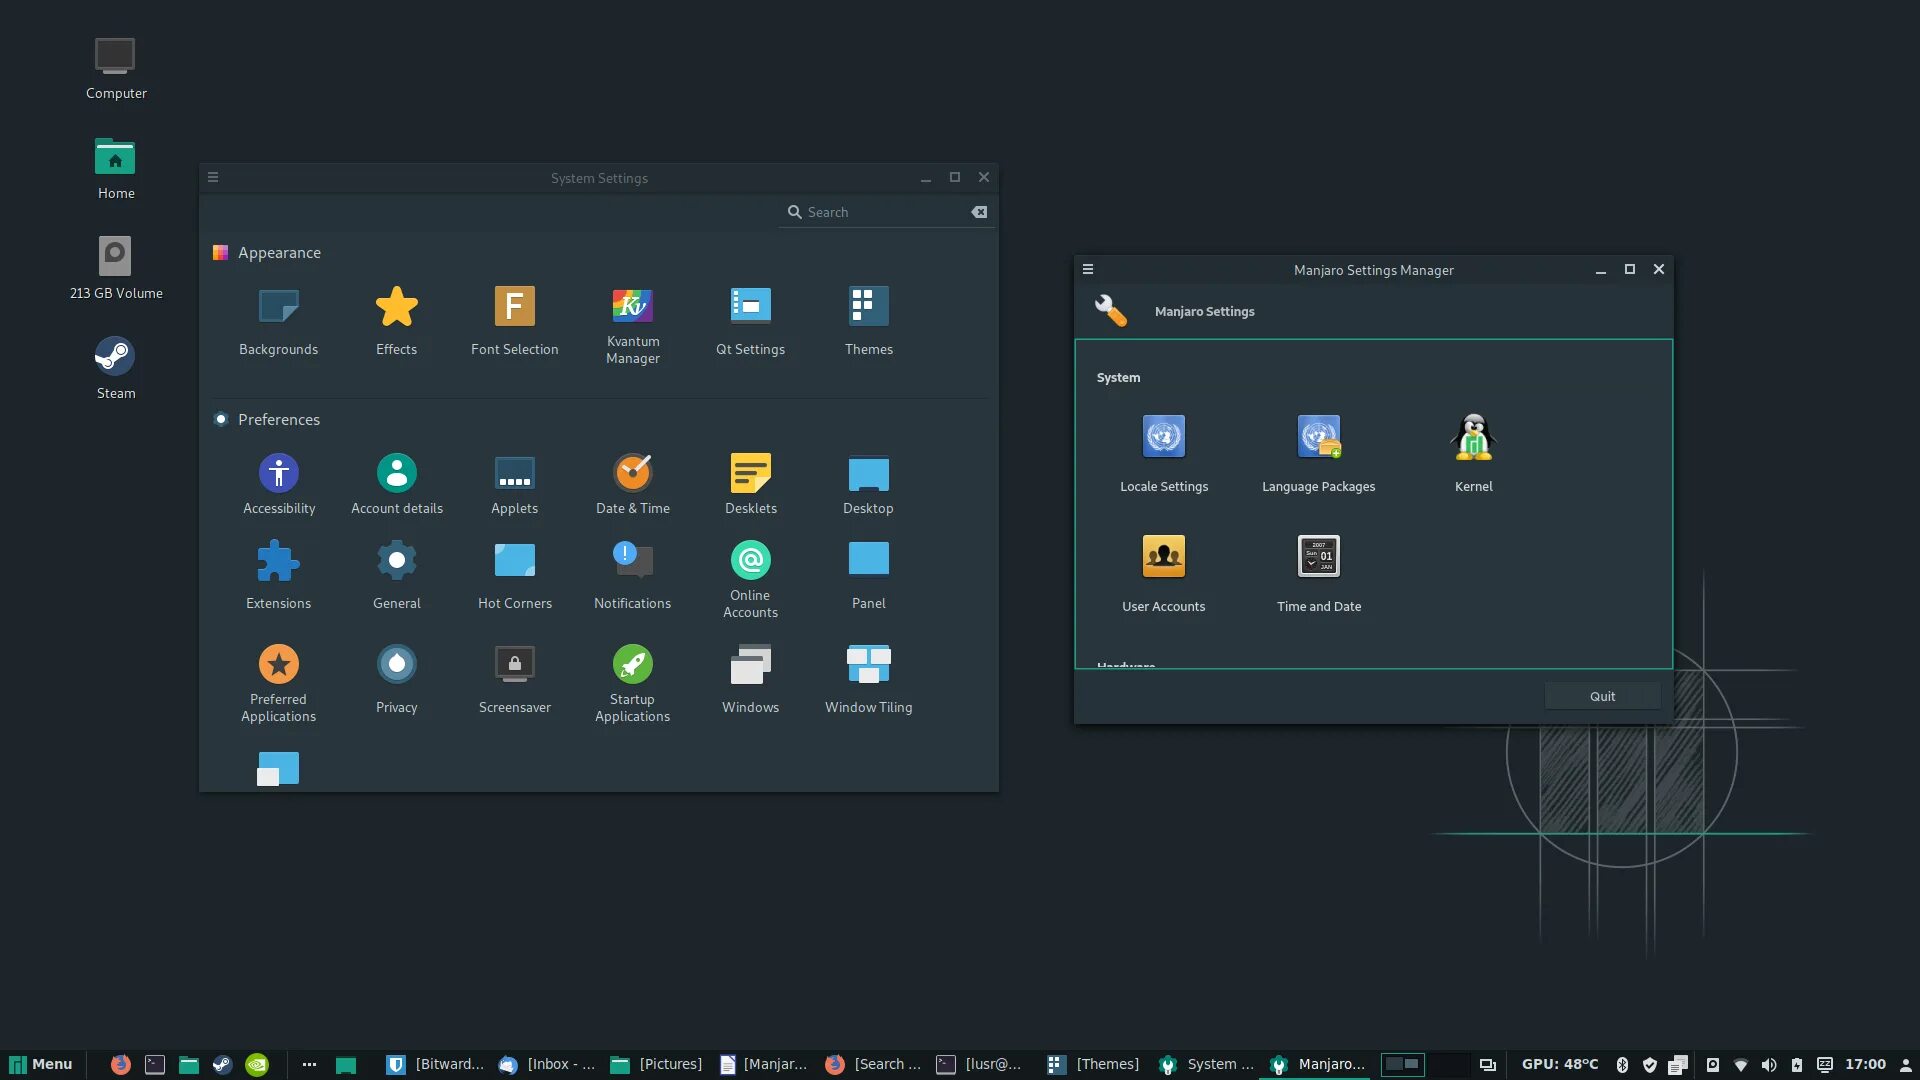
Task: Switch to the Themes taskbar window
Action: pyautogui.click(x=1093, y=1064)
